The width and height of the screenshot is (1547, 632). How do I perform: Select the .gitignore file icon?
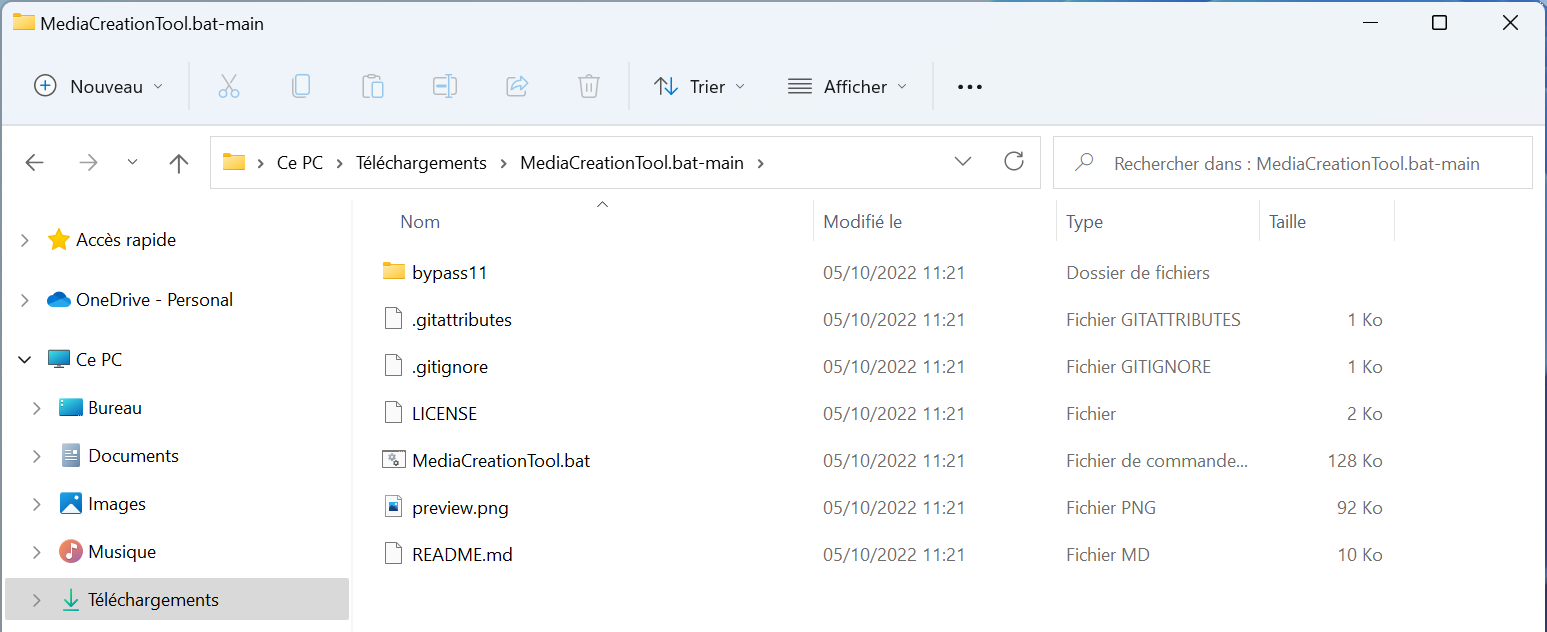pyautogui.click(x=394, y=366)
